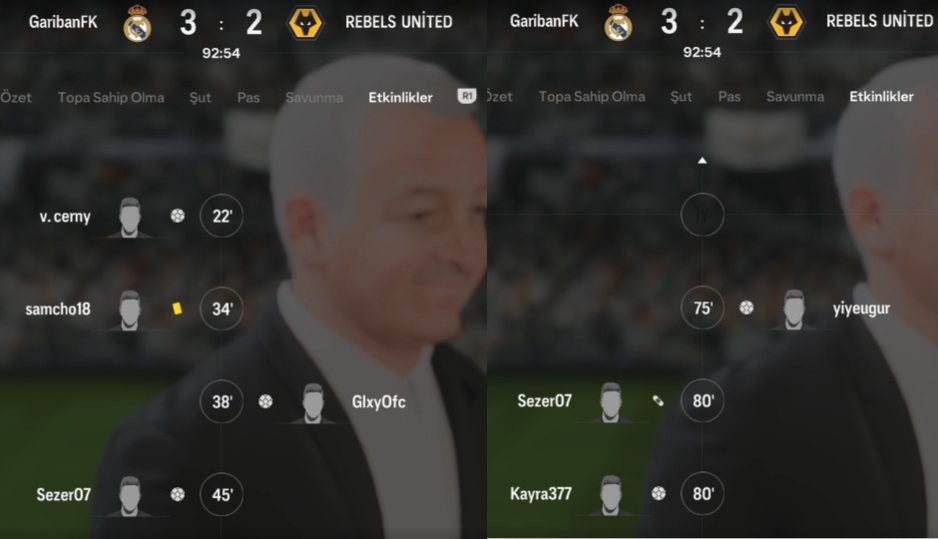Open the Topa Sahip Olma tab on left
Screen dimensions: 938x539
tap(111, 97)
